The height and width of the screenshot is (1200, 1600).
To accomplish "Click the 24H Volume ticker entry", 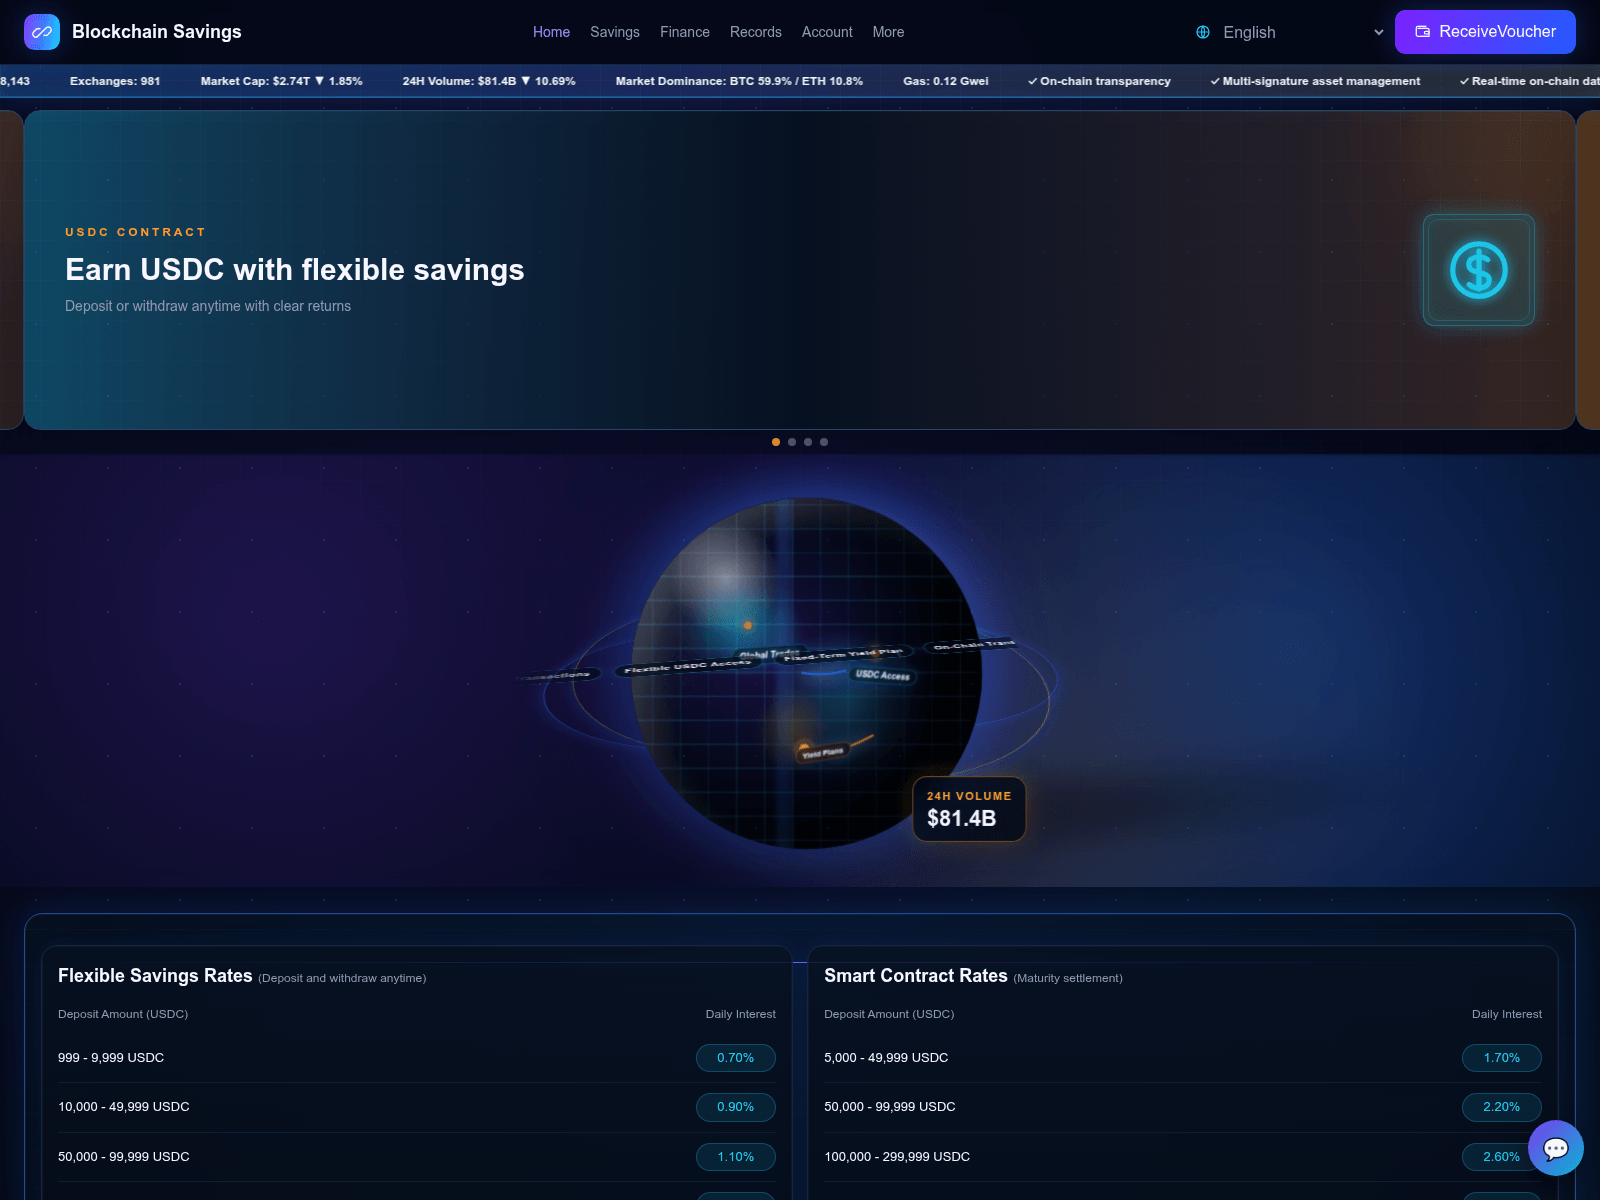I will tap(489, 81).
